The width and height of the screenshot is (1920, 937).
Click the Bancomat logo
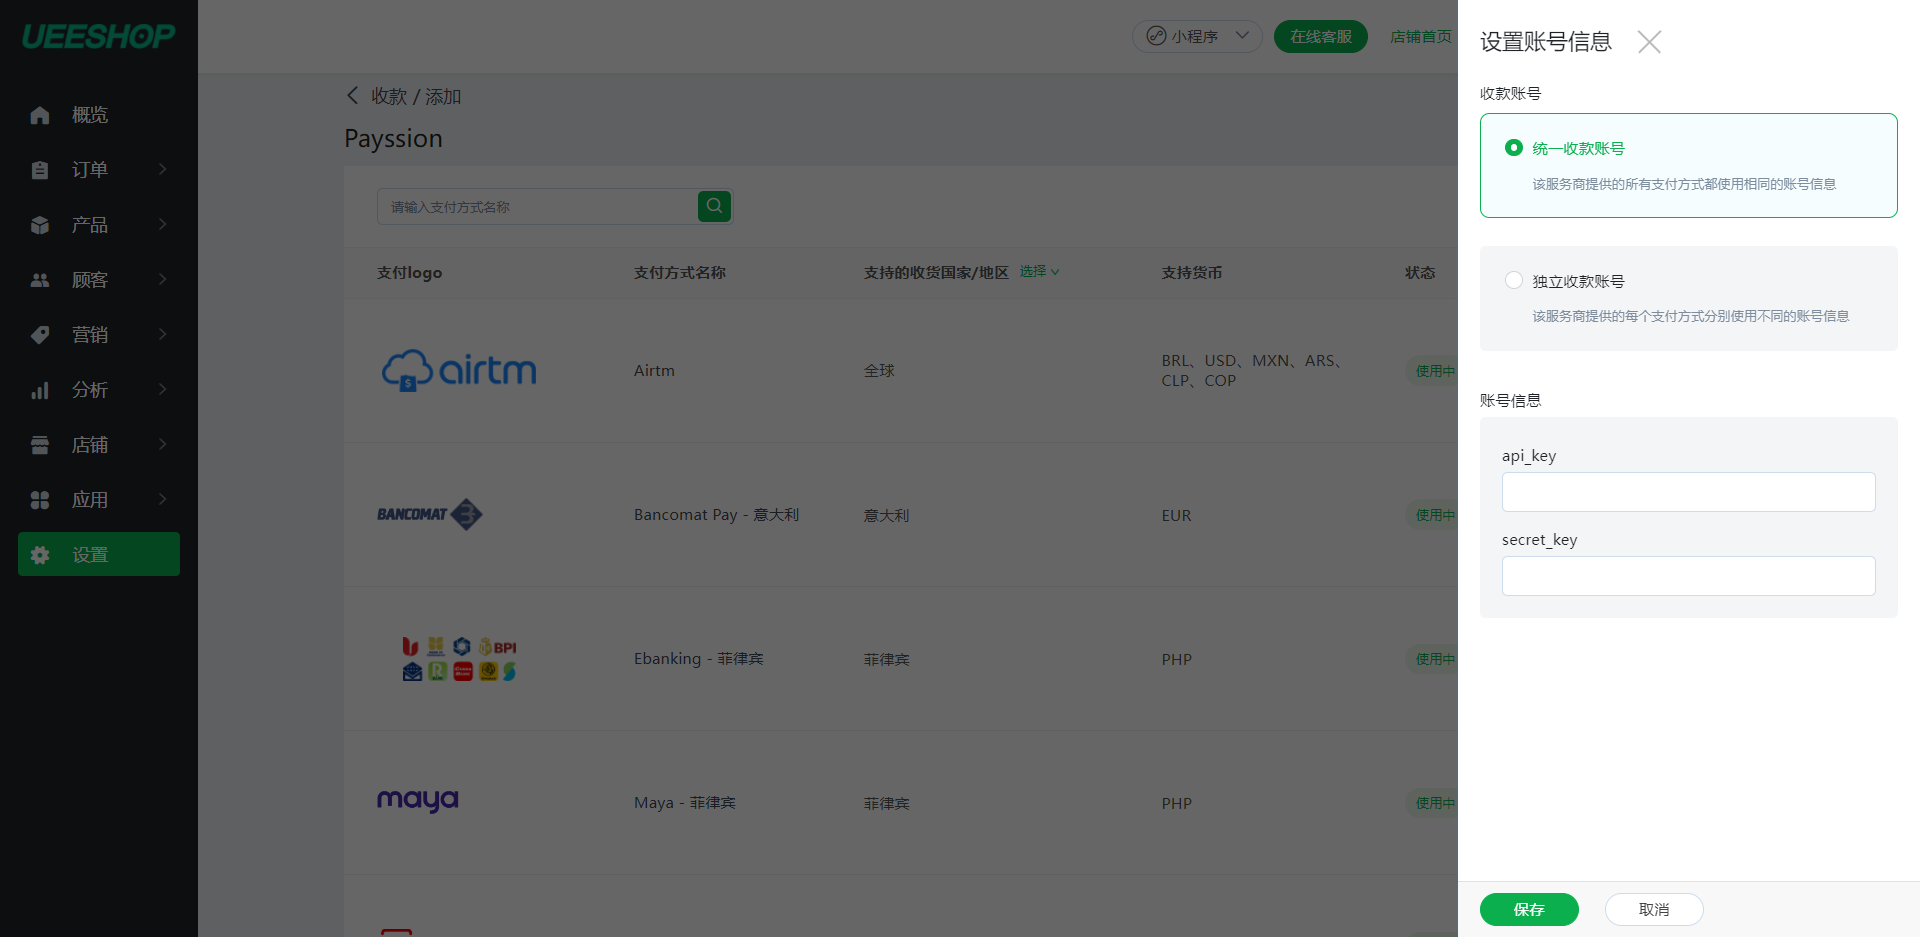point(430,514)
